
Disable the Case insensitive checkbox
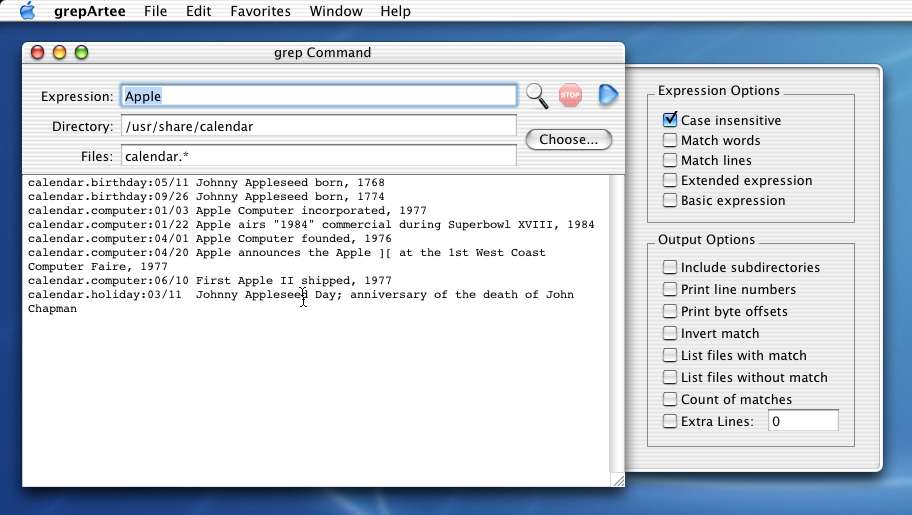coord(670,120)
